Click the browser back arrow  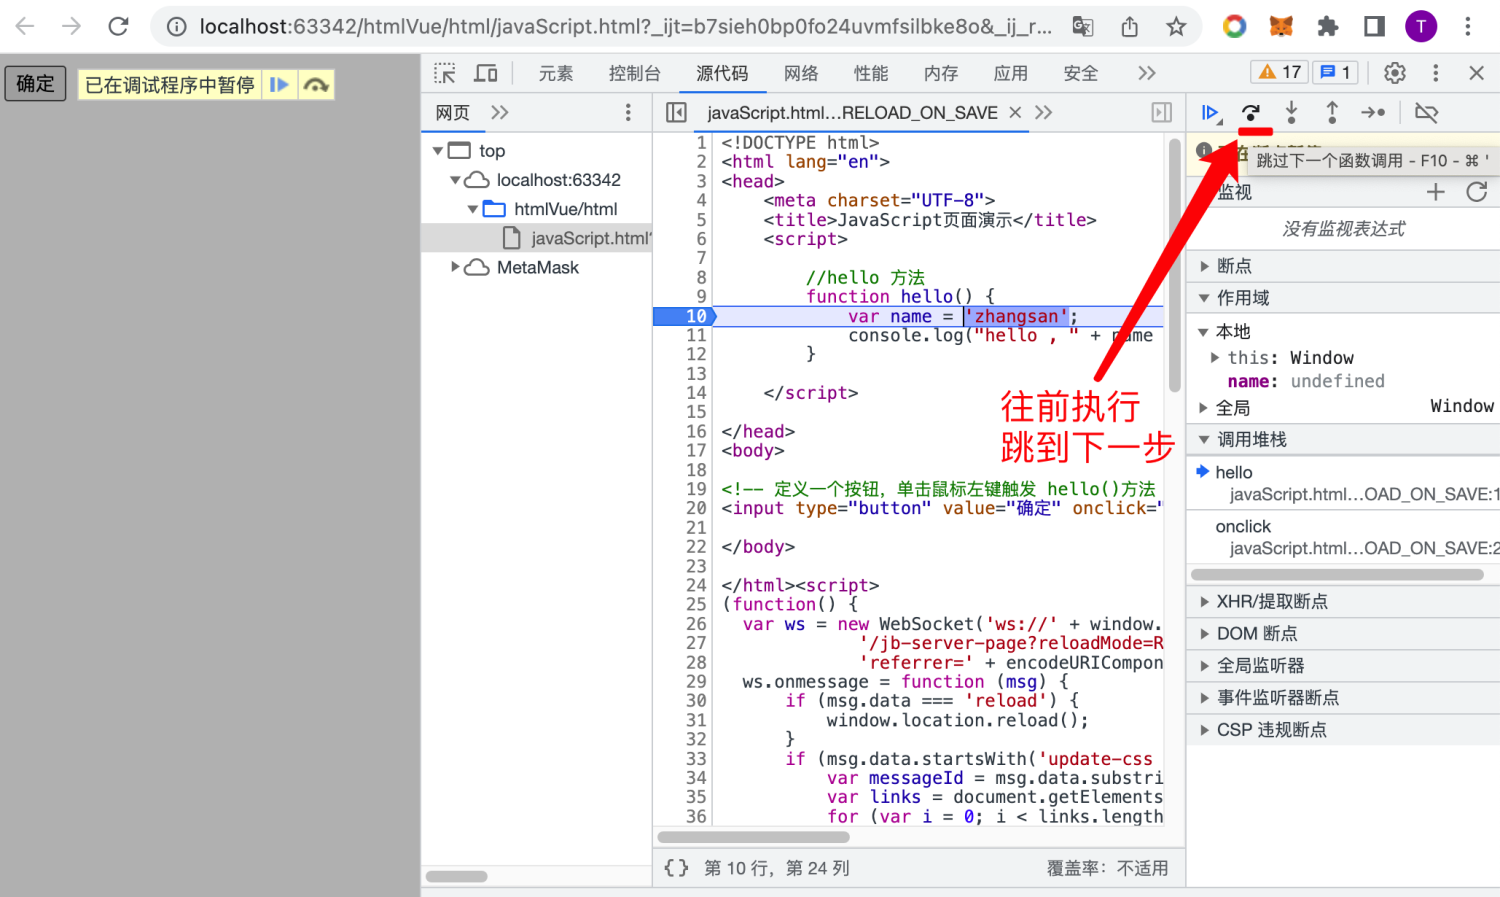tap(25, 26)
